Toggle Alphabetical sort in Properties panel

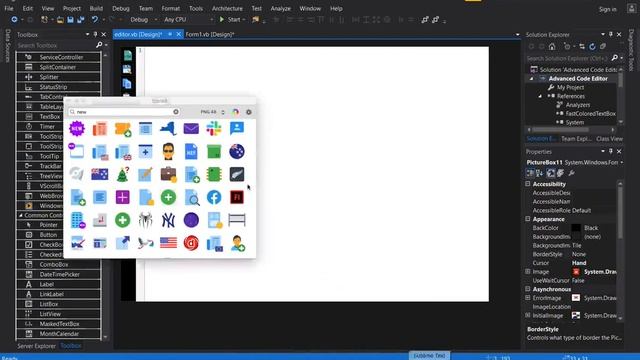coord(540,173)
